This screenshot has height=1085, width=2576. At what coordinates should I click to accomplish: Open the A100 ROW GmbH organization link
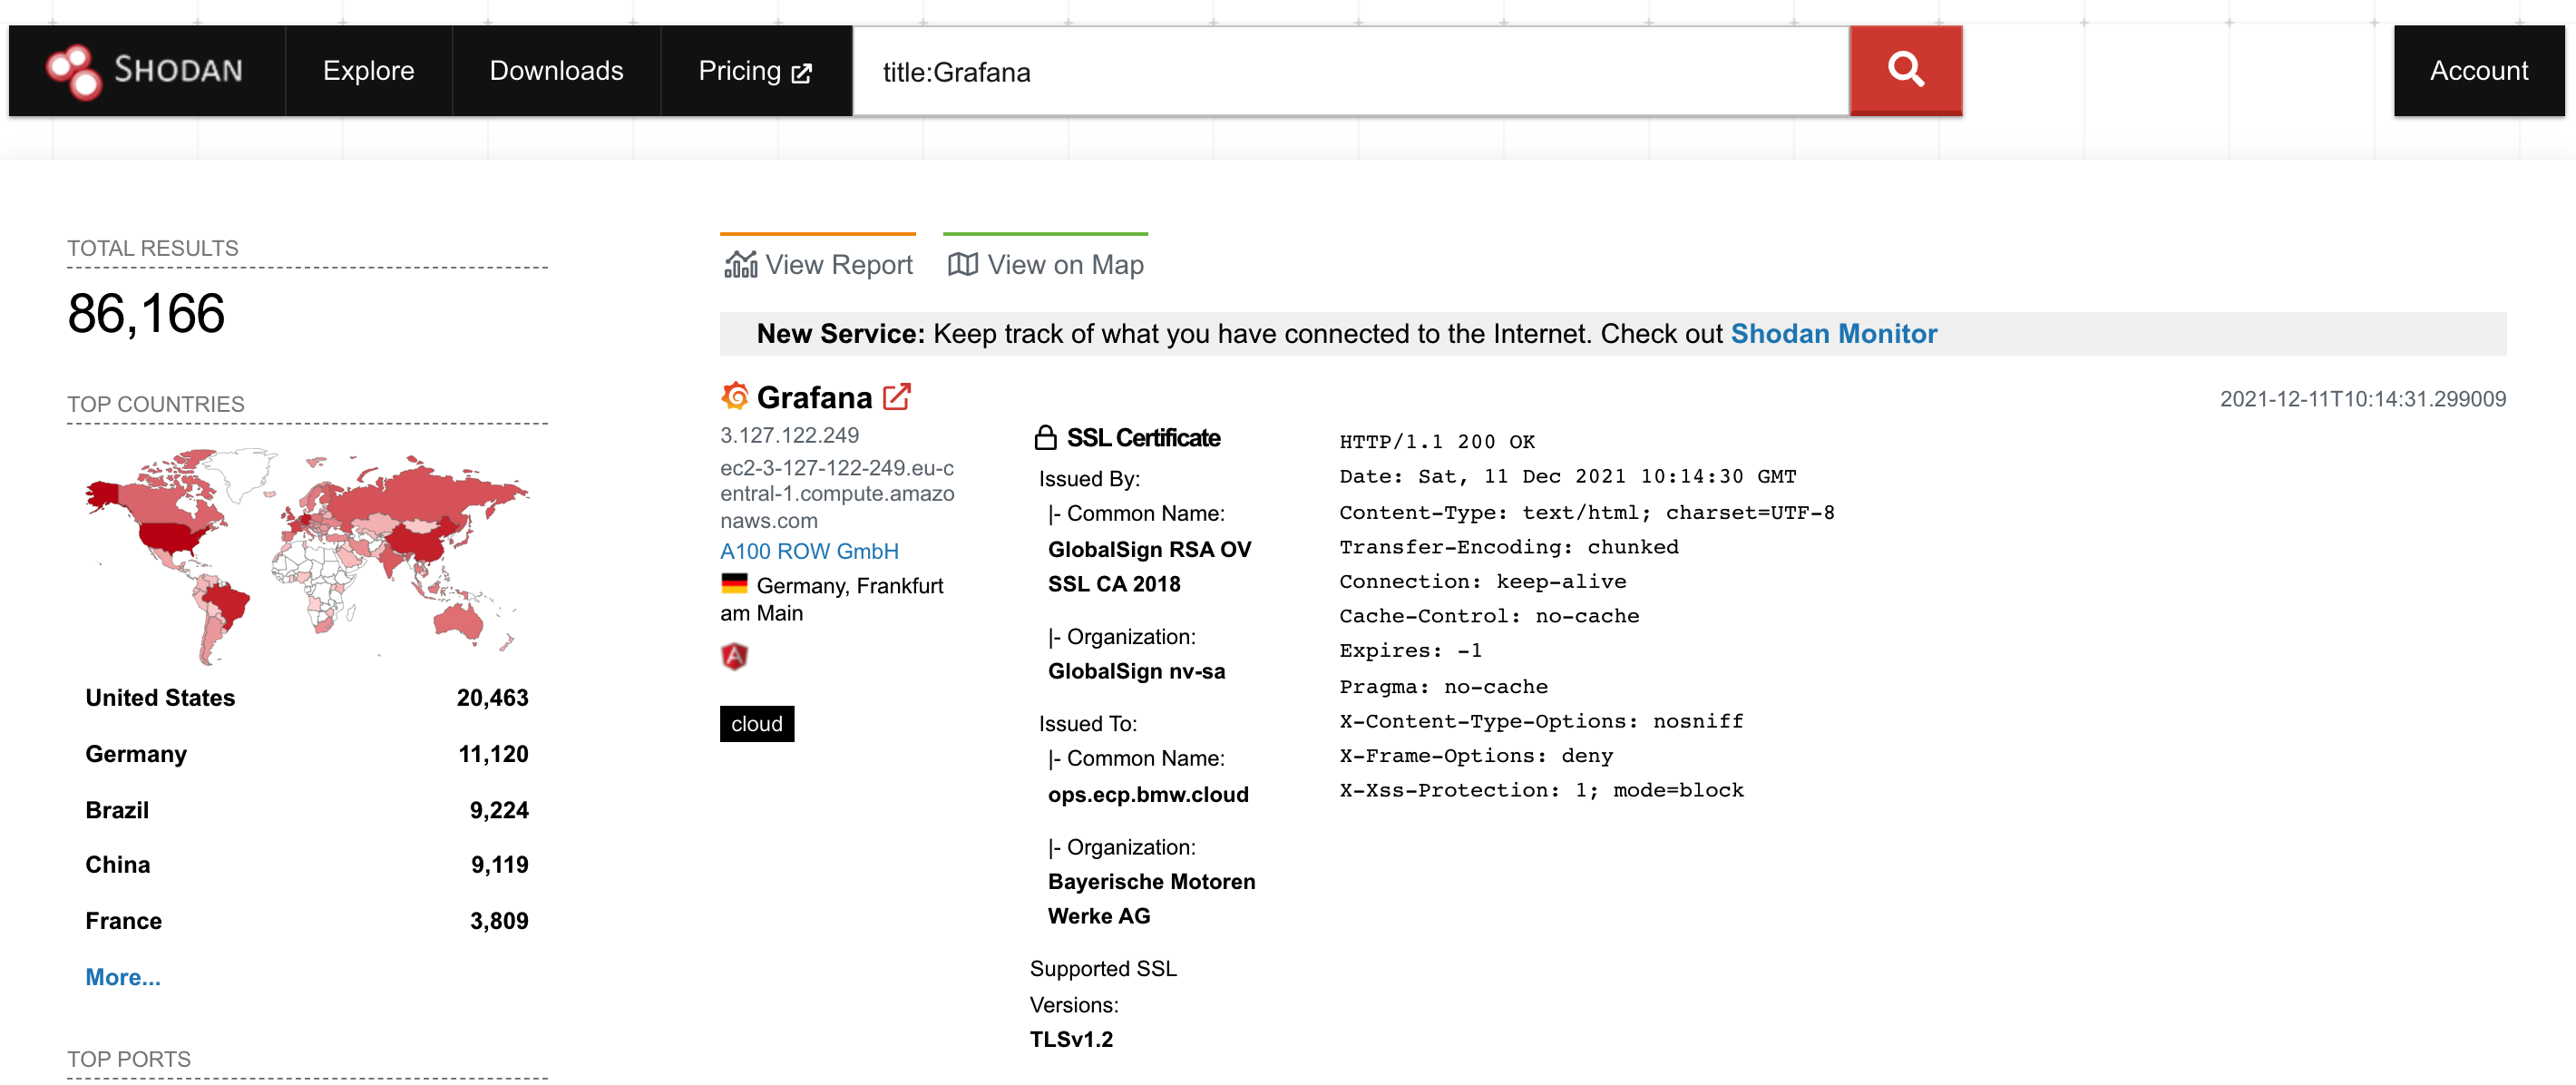pyautogui.click(x=809, y=551)
